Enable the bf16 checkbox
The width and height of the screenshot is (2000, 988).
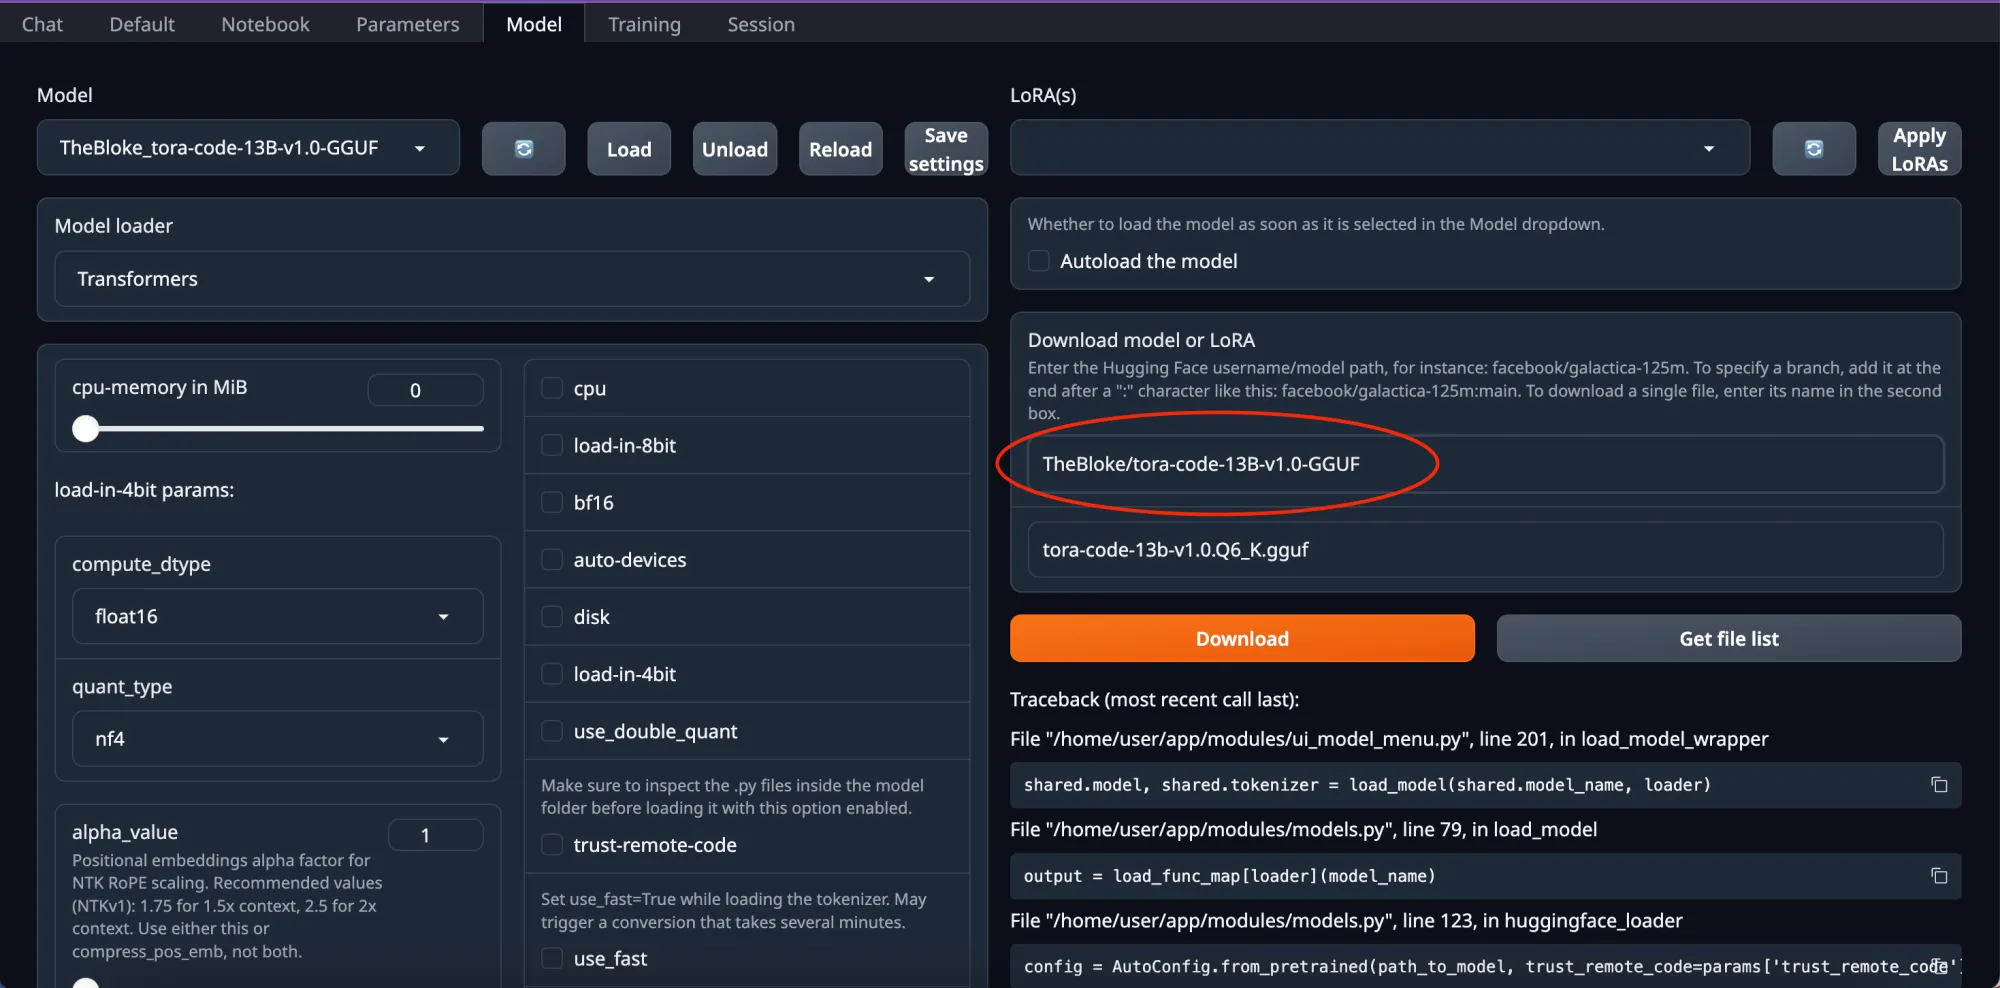coord(551,502)
